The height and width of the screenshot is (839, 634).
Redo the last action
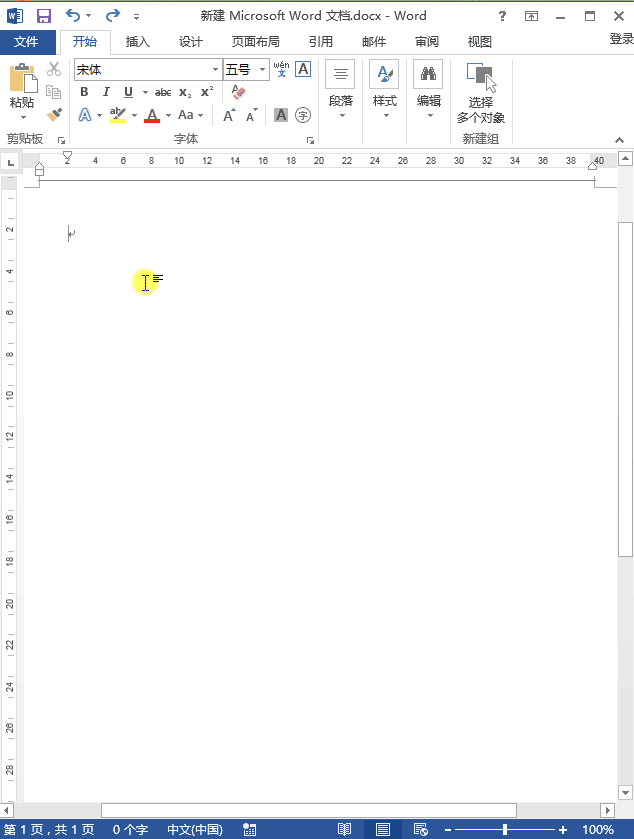(113, 16)
